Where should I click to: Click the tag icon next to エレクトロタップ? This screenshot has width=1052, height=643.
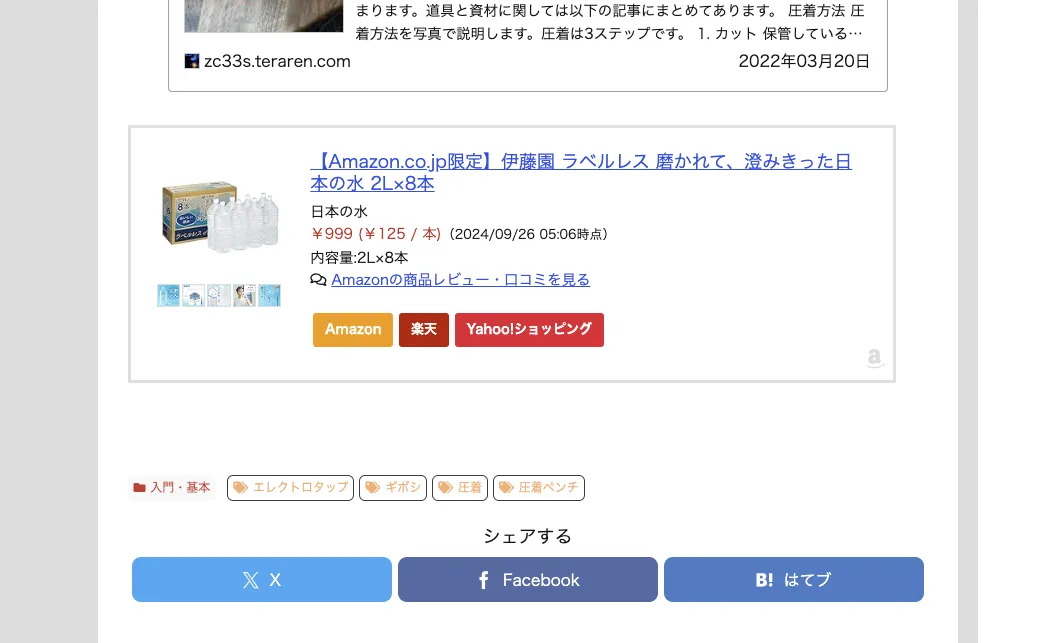click(240, 487)
